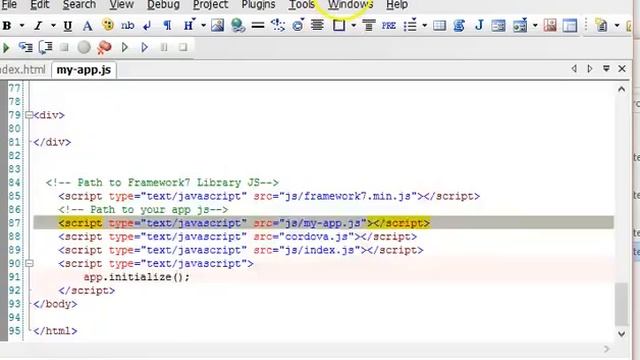Click the form element insert icon
The height and width of the screenshot is (360, 640).
tap(520, 25)
